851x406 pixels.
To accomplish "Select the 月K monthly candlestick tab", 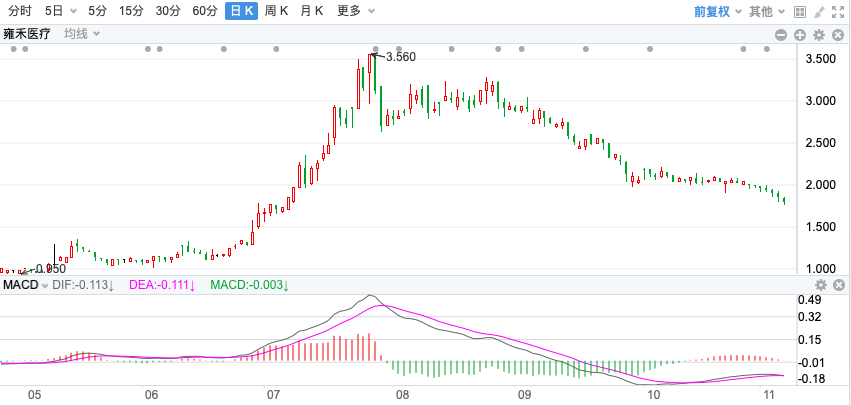I will [312, 12].
